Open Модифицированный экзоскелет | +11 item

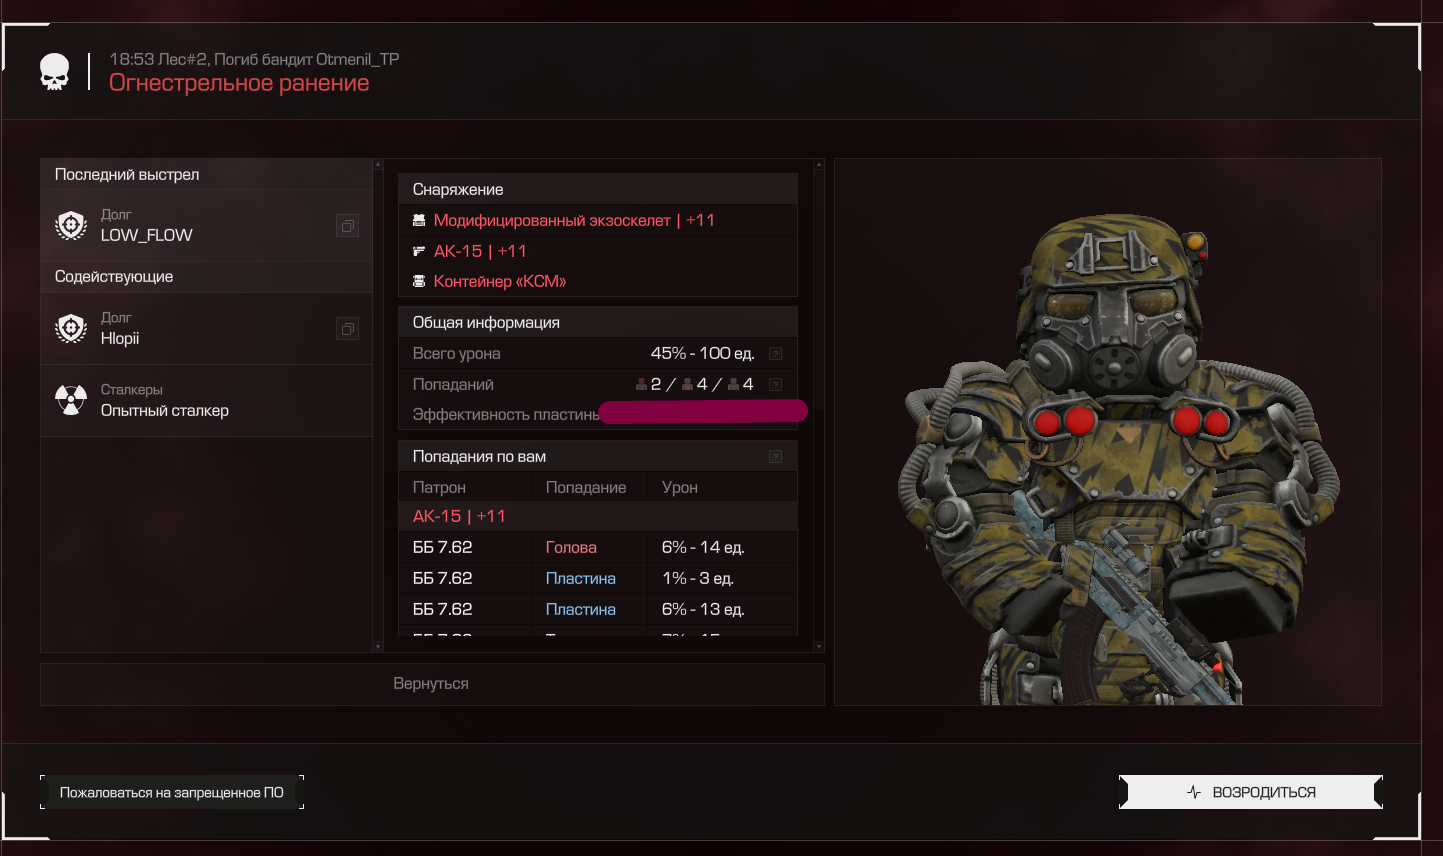[574, 220]
